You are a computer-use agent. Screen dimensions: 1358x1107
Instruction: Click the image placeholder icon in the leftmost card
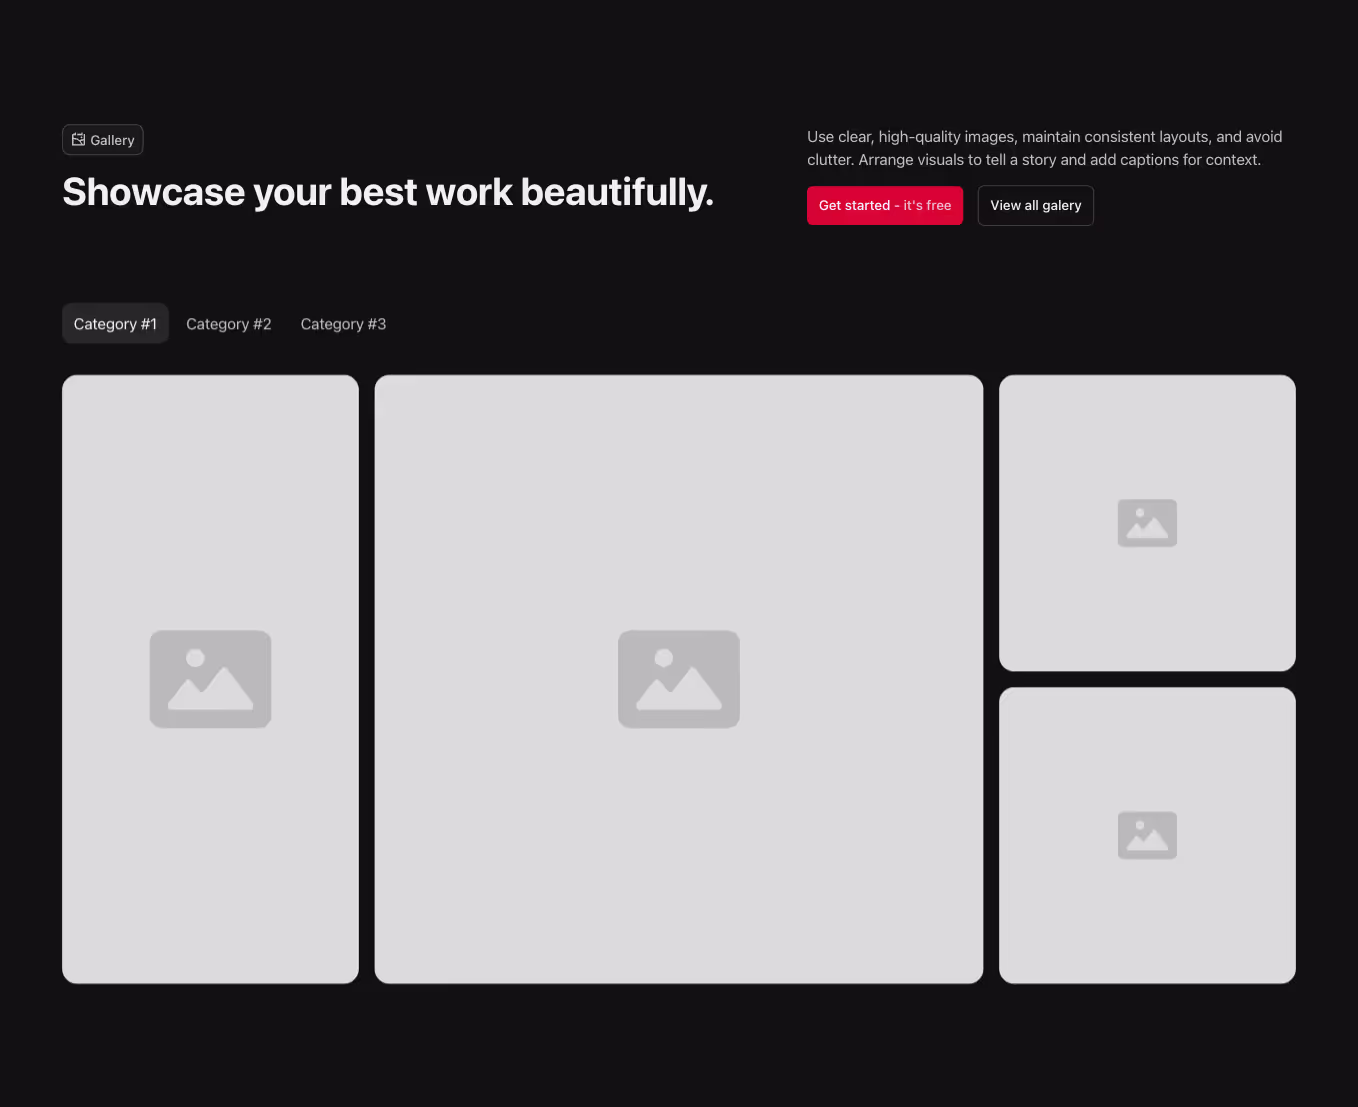coord(210,679)
